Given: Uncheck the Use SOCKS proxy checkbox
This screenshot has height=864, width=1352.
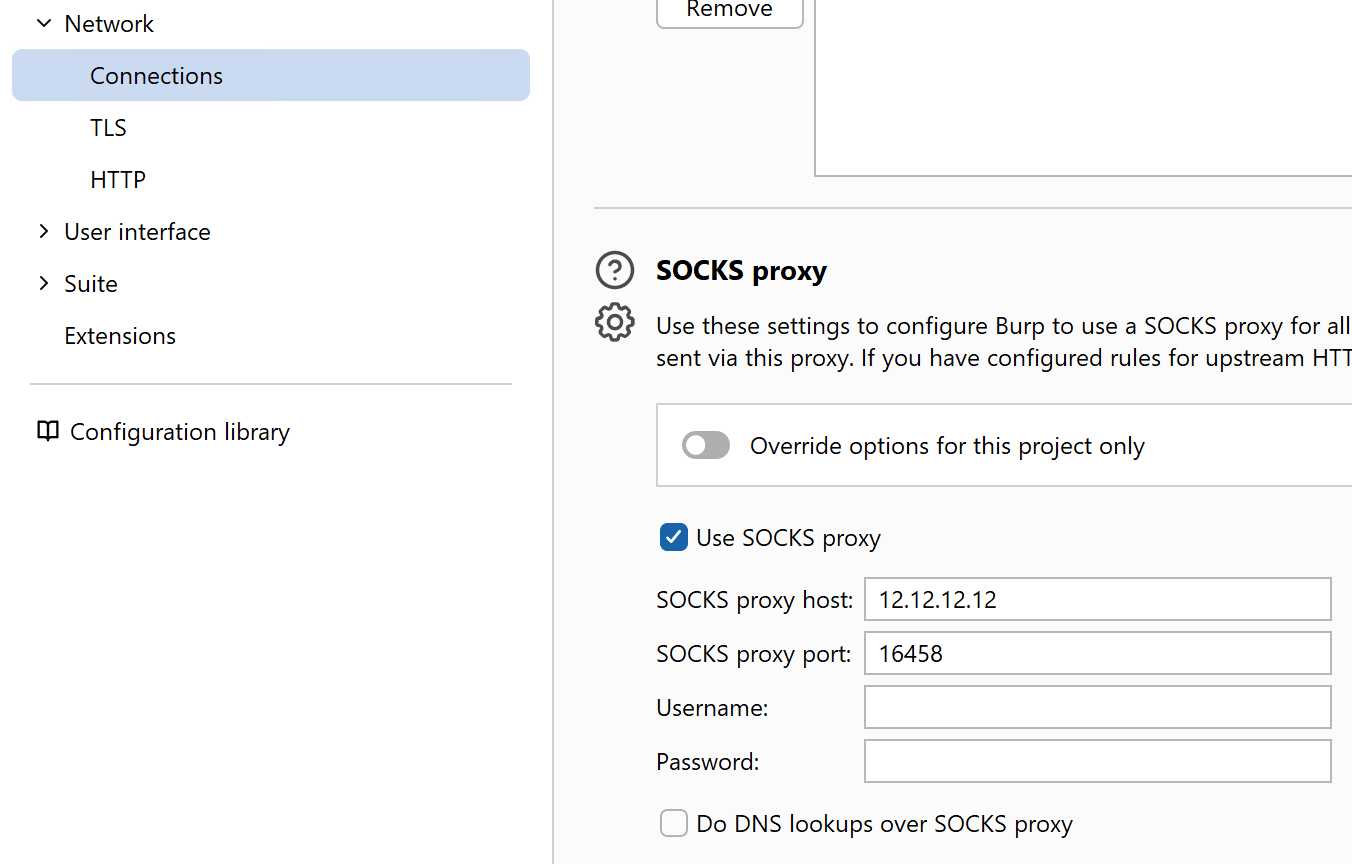Looking at the screenshot, I should coord(673,537).
